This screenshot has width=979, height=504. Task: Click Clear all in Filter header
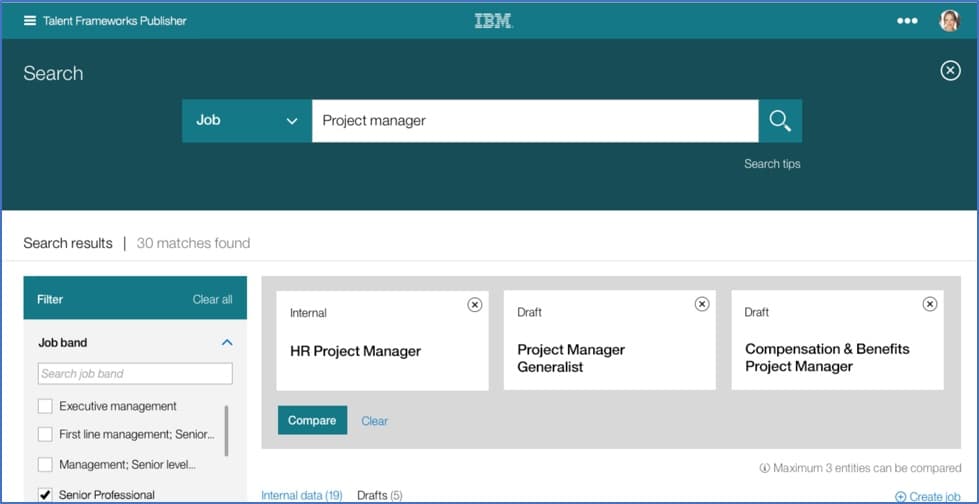point(212,299)
